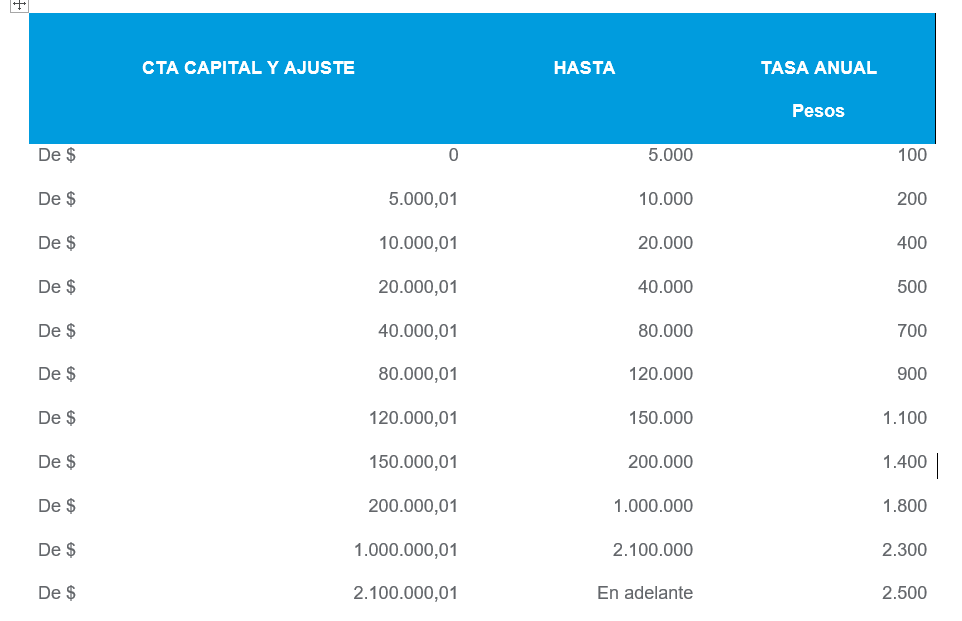The width and height of the screenshot is (962, 621).
Task: Select the 700 annual rate value
Action: coord(912,331)
